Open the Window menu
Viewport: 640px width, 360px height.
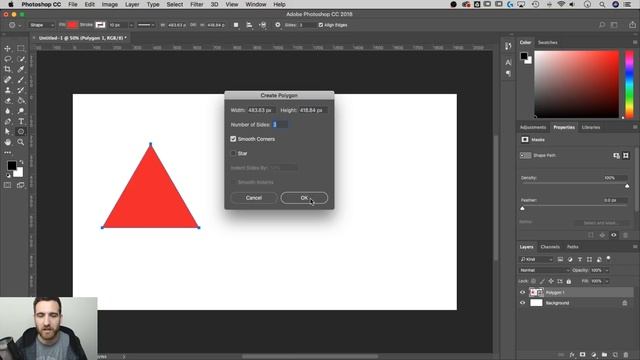pyautogui.click(x=256, y=4)
